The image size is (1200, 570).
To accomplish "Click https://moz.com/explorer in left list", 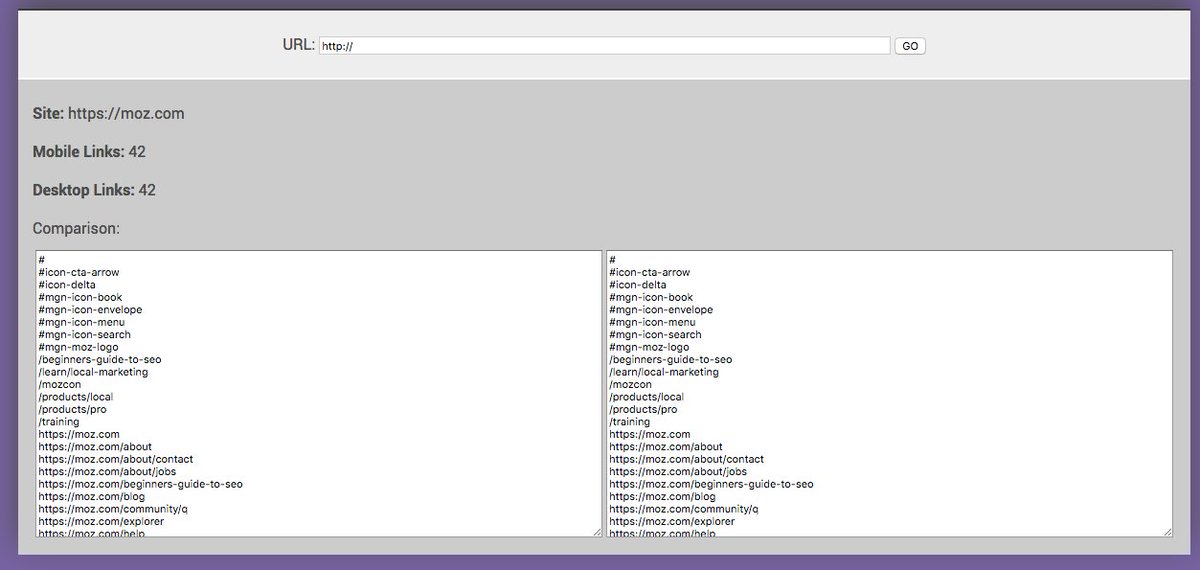I will coord(101,522).
